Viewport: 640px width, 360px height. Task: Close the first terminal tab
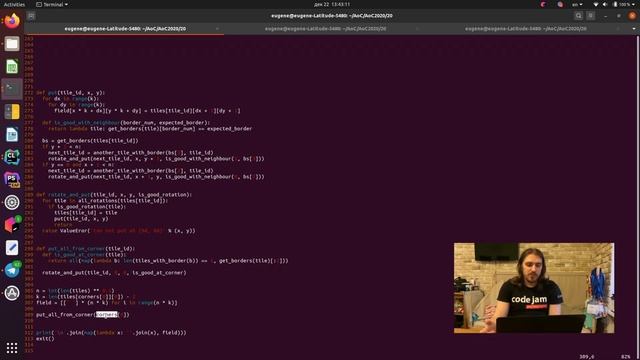click(x=217, y=29)
